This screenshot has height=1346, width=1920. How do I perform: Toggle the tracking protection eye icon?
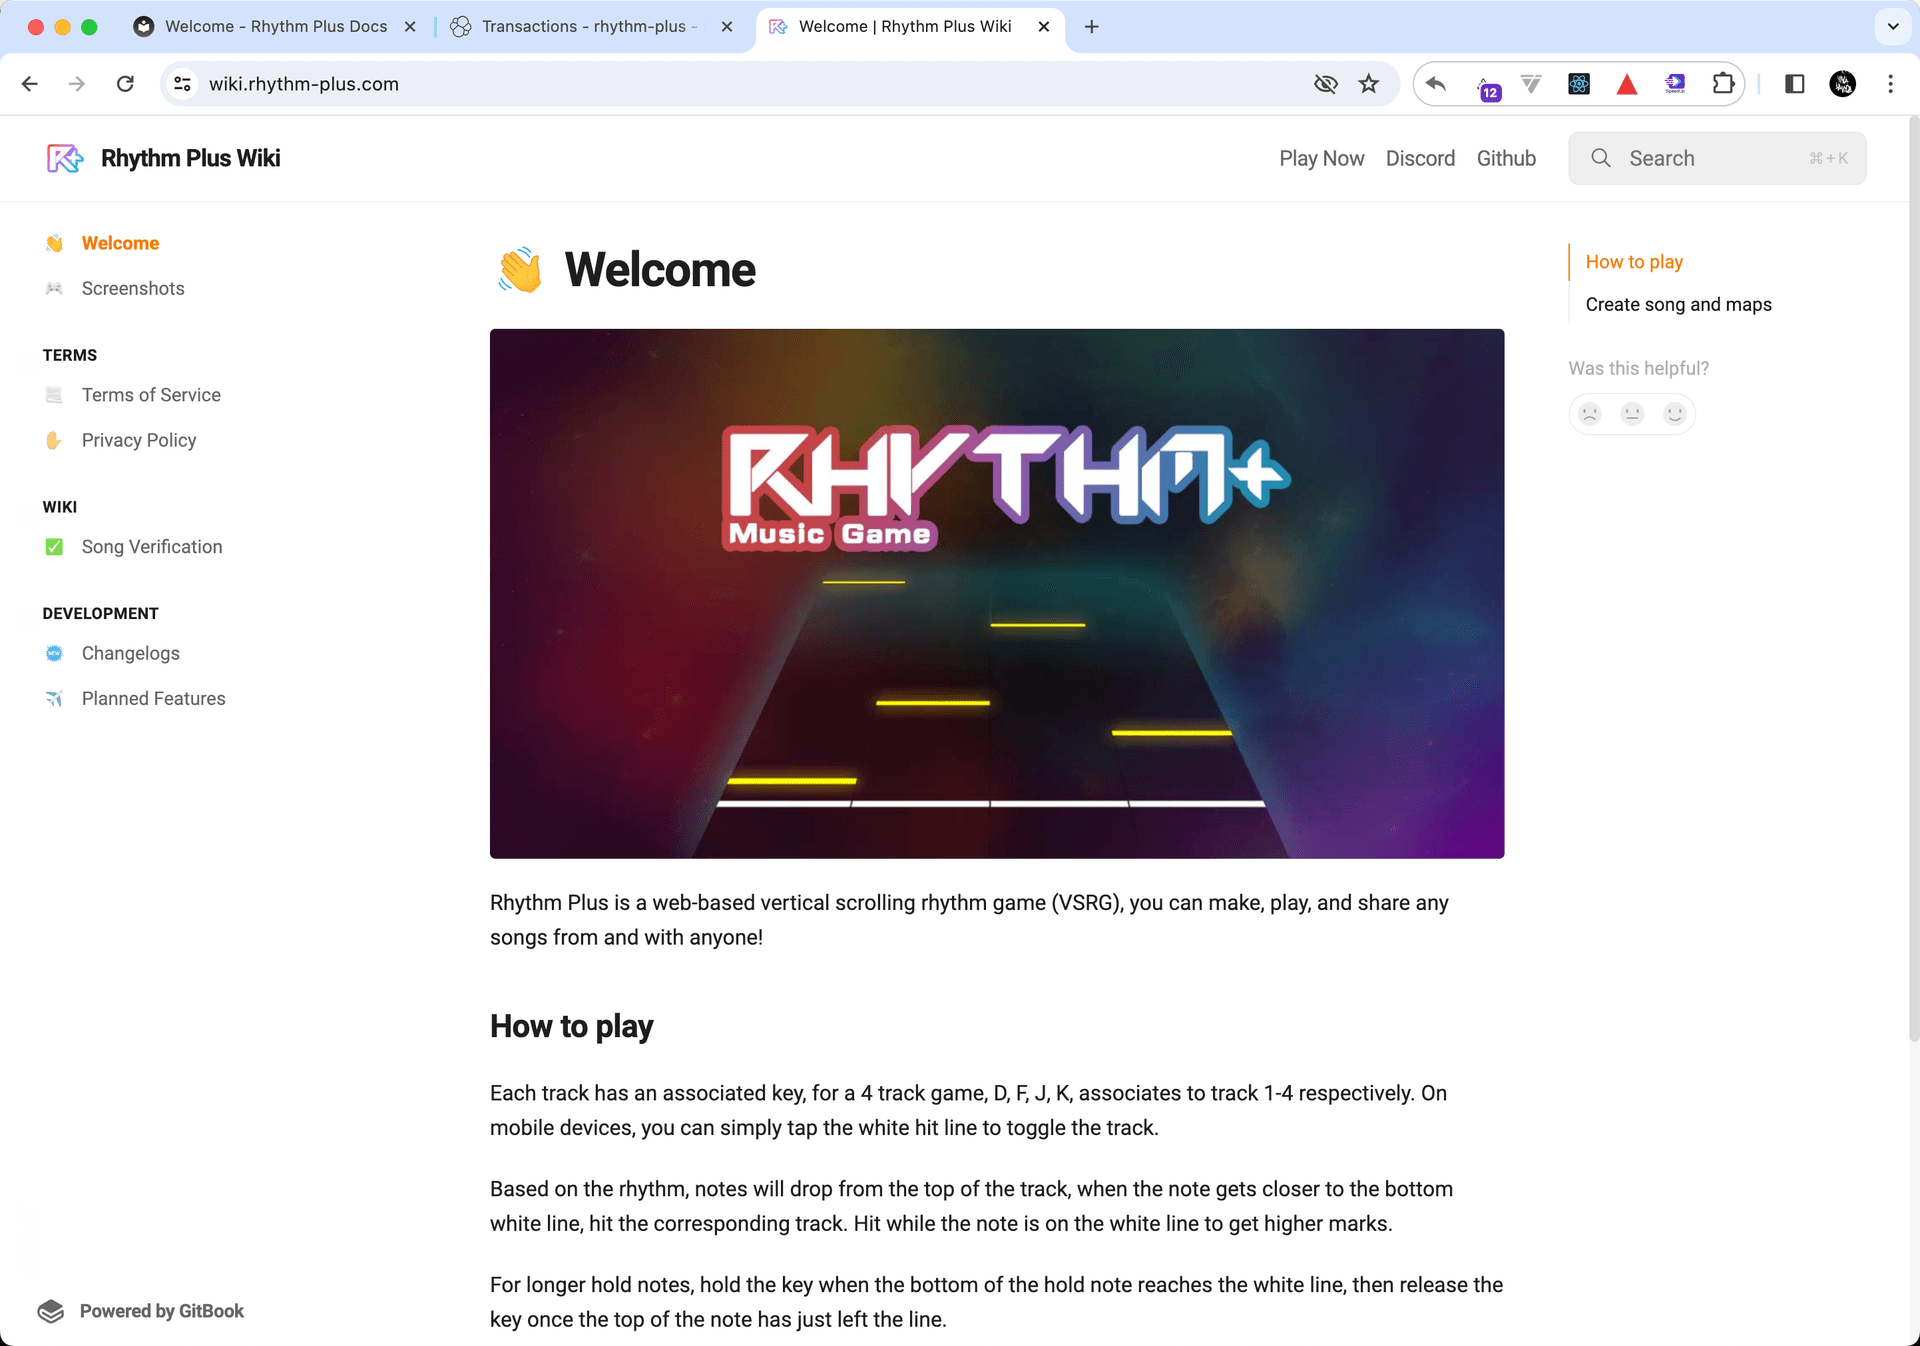pyautogui.click(x=1325, y=84)
